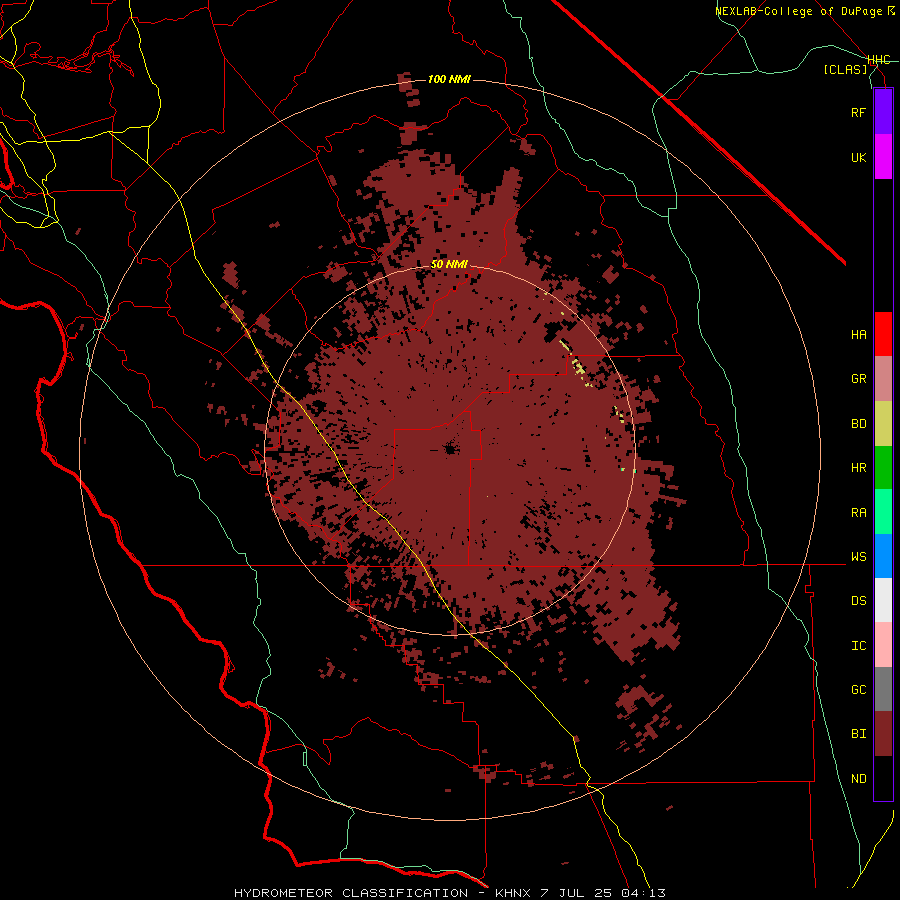The image size is (900, 900).
Task: Click the 100 NMI range ring label
Action: 449,79
